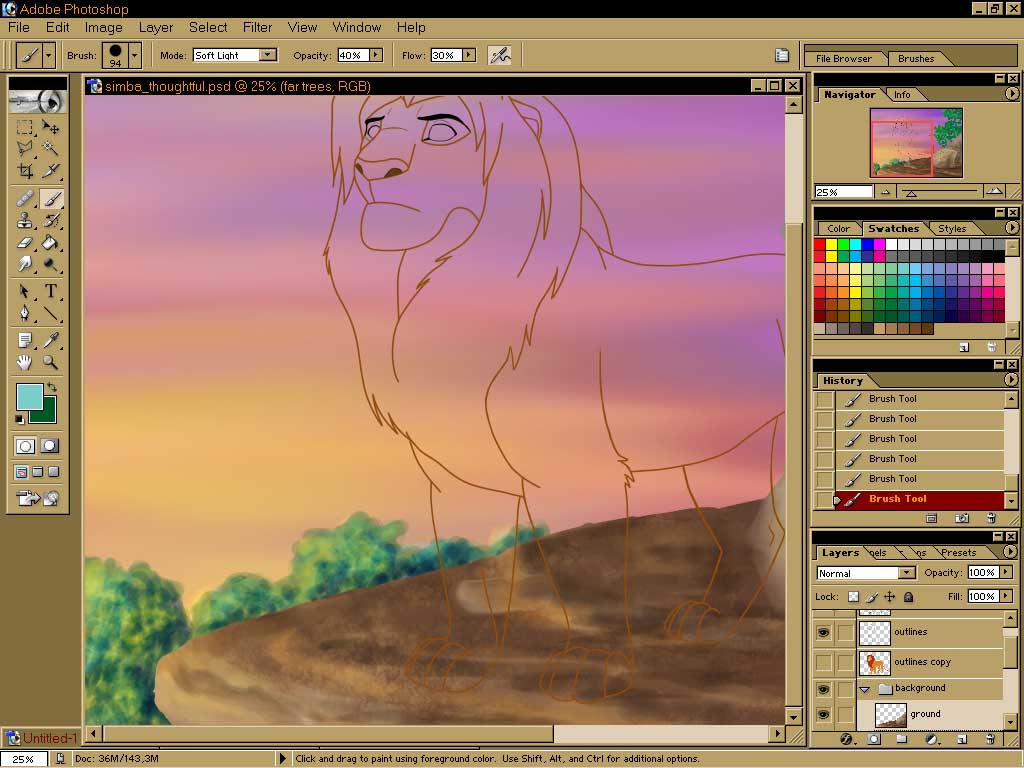Image resolution: width=1024 pixels, height=768 pixels.
Task: Open the layer blend mode dropdown
Action: (906, 573)
